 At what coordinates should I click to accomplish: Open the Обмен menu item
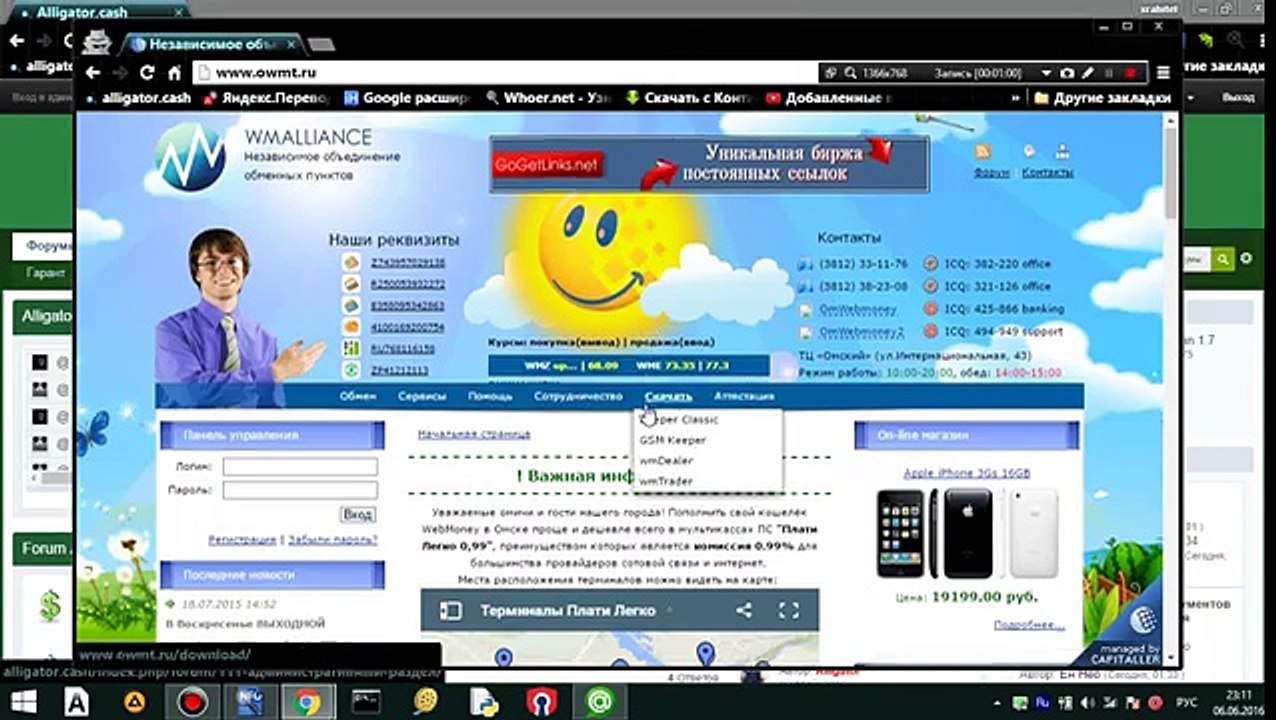(358, 396)
